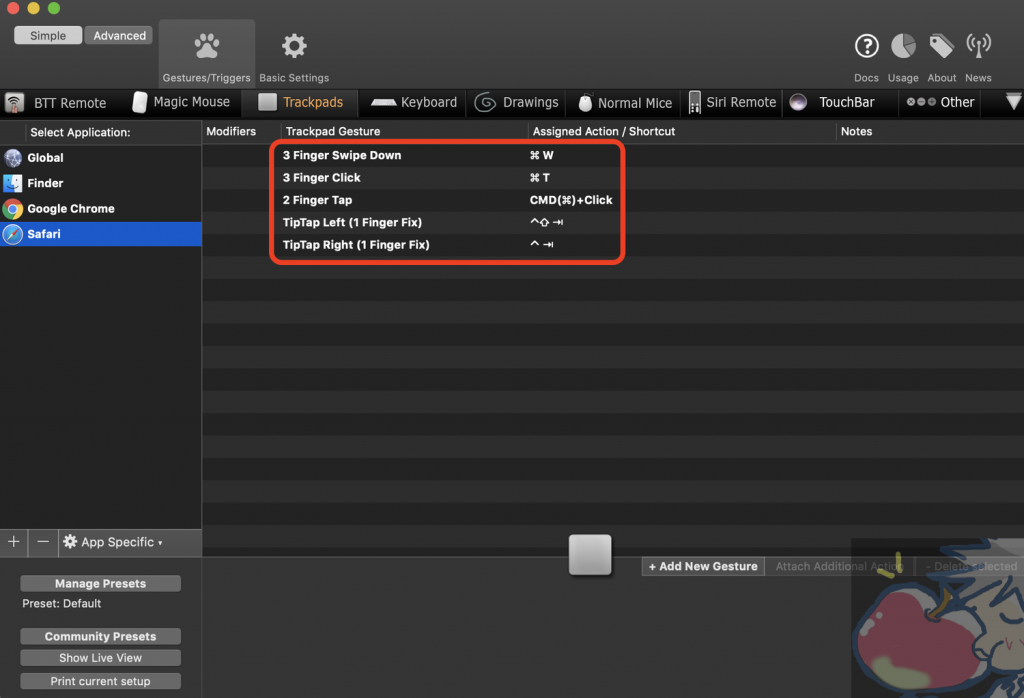Switch to Advanced mode
Viewport: 1024px width, 698px height.
(119, 35)
